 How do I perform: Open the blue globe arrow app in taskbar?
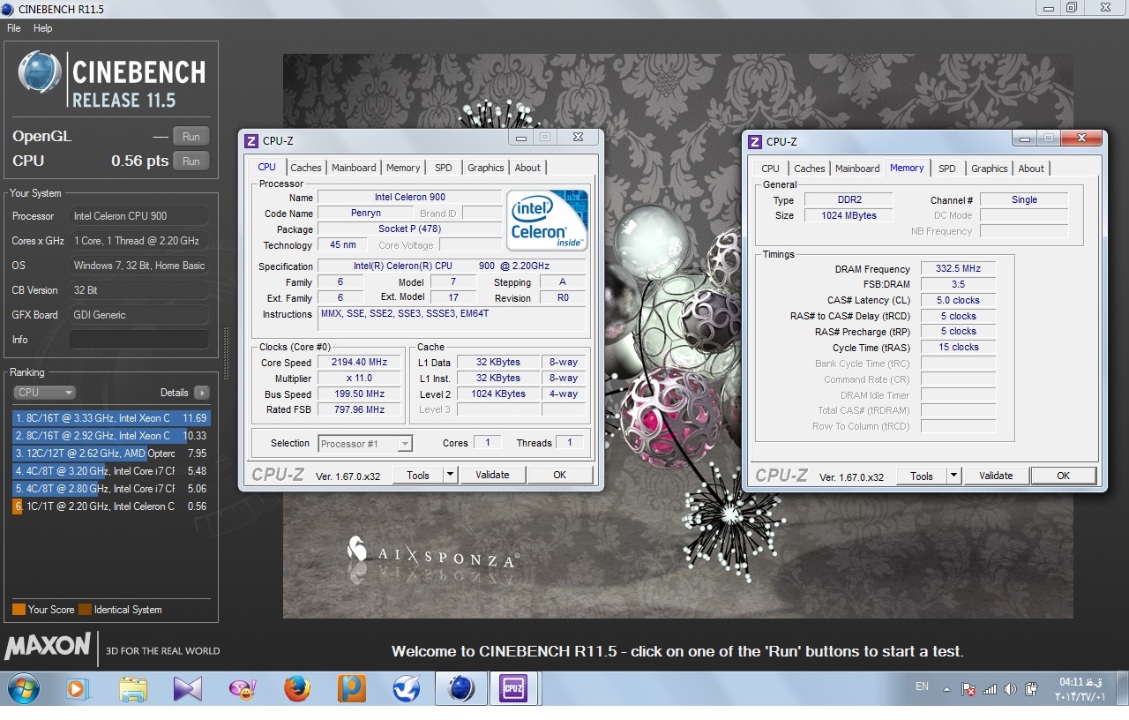point(406,689)
